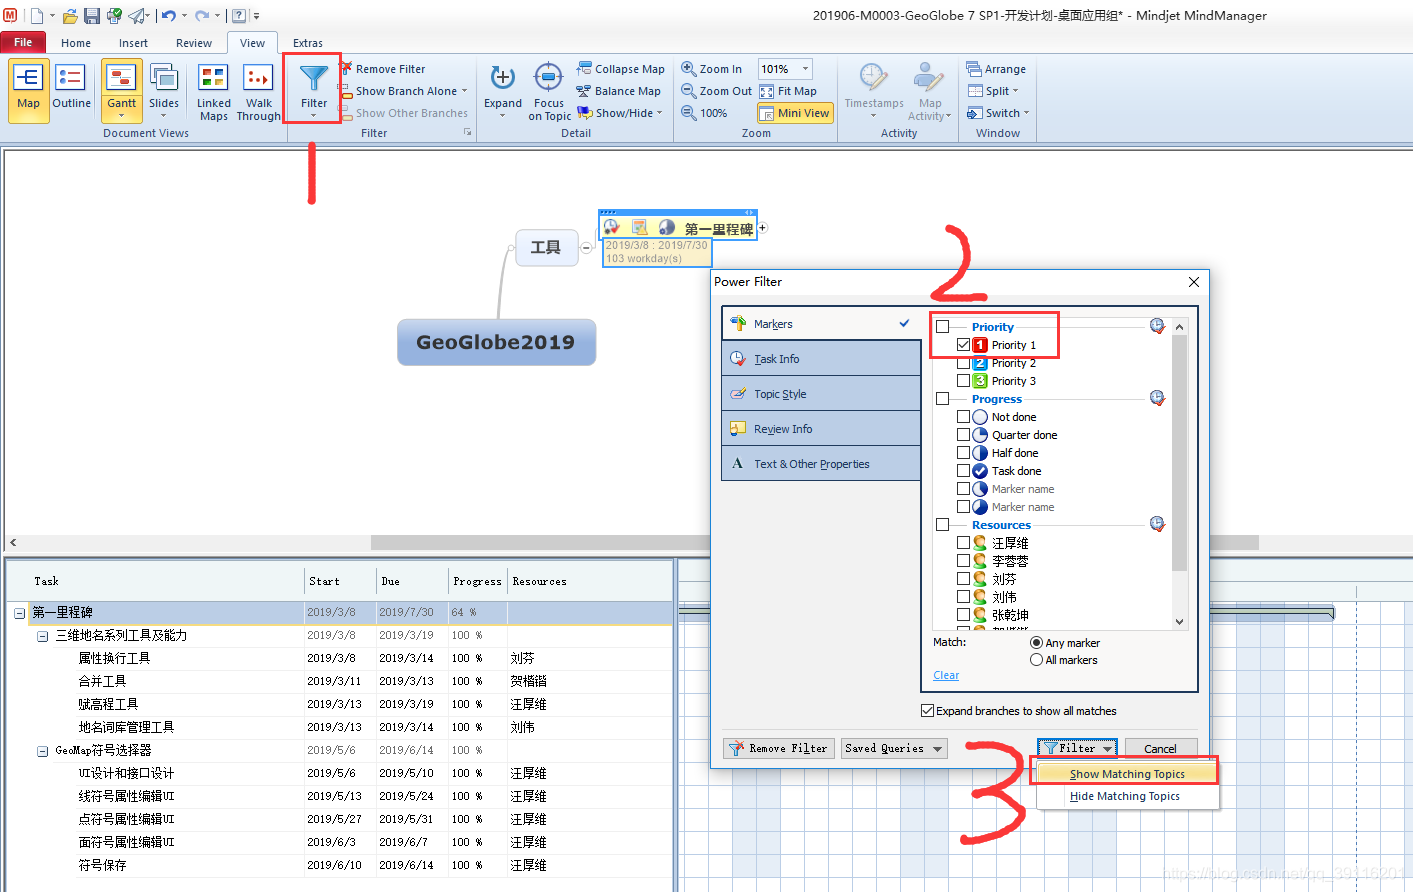Click Remove Filter in ribbon

[x=382, y=69]
